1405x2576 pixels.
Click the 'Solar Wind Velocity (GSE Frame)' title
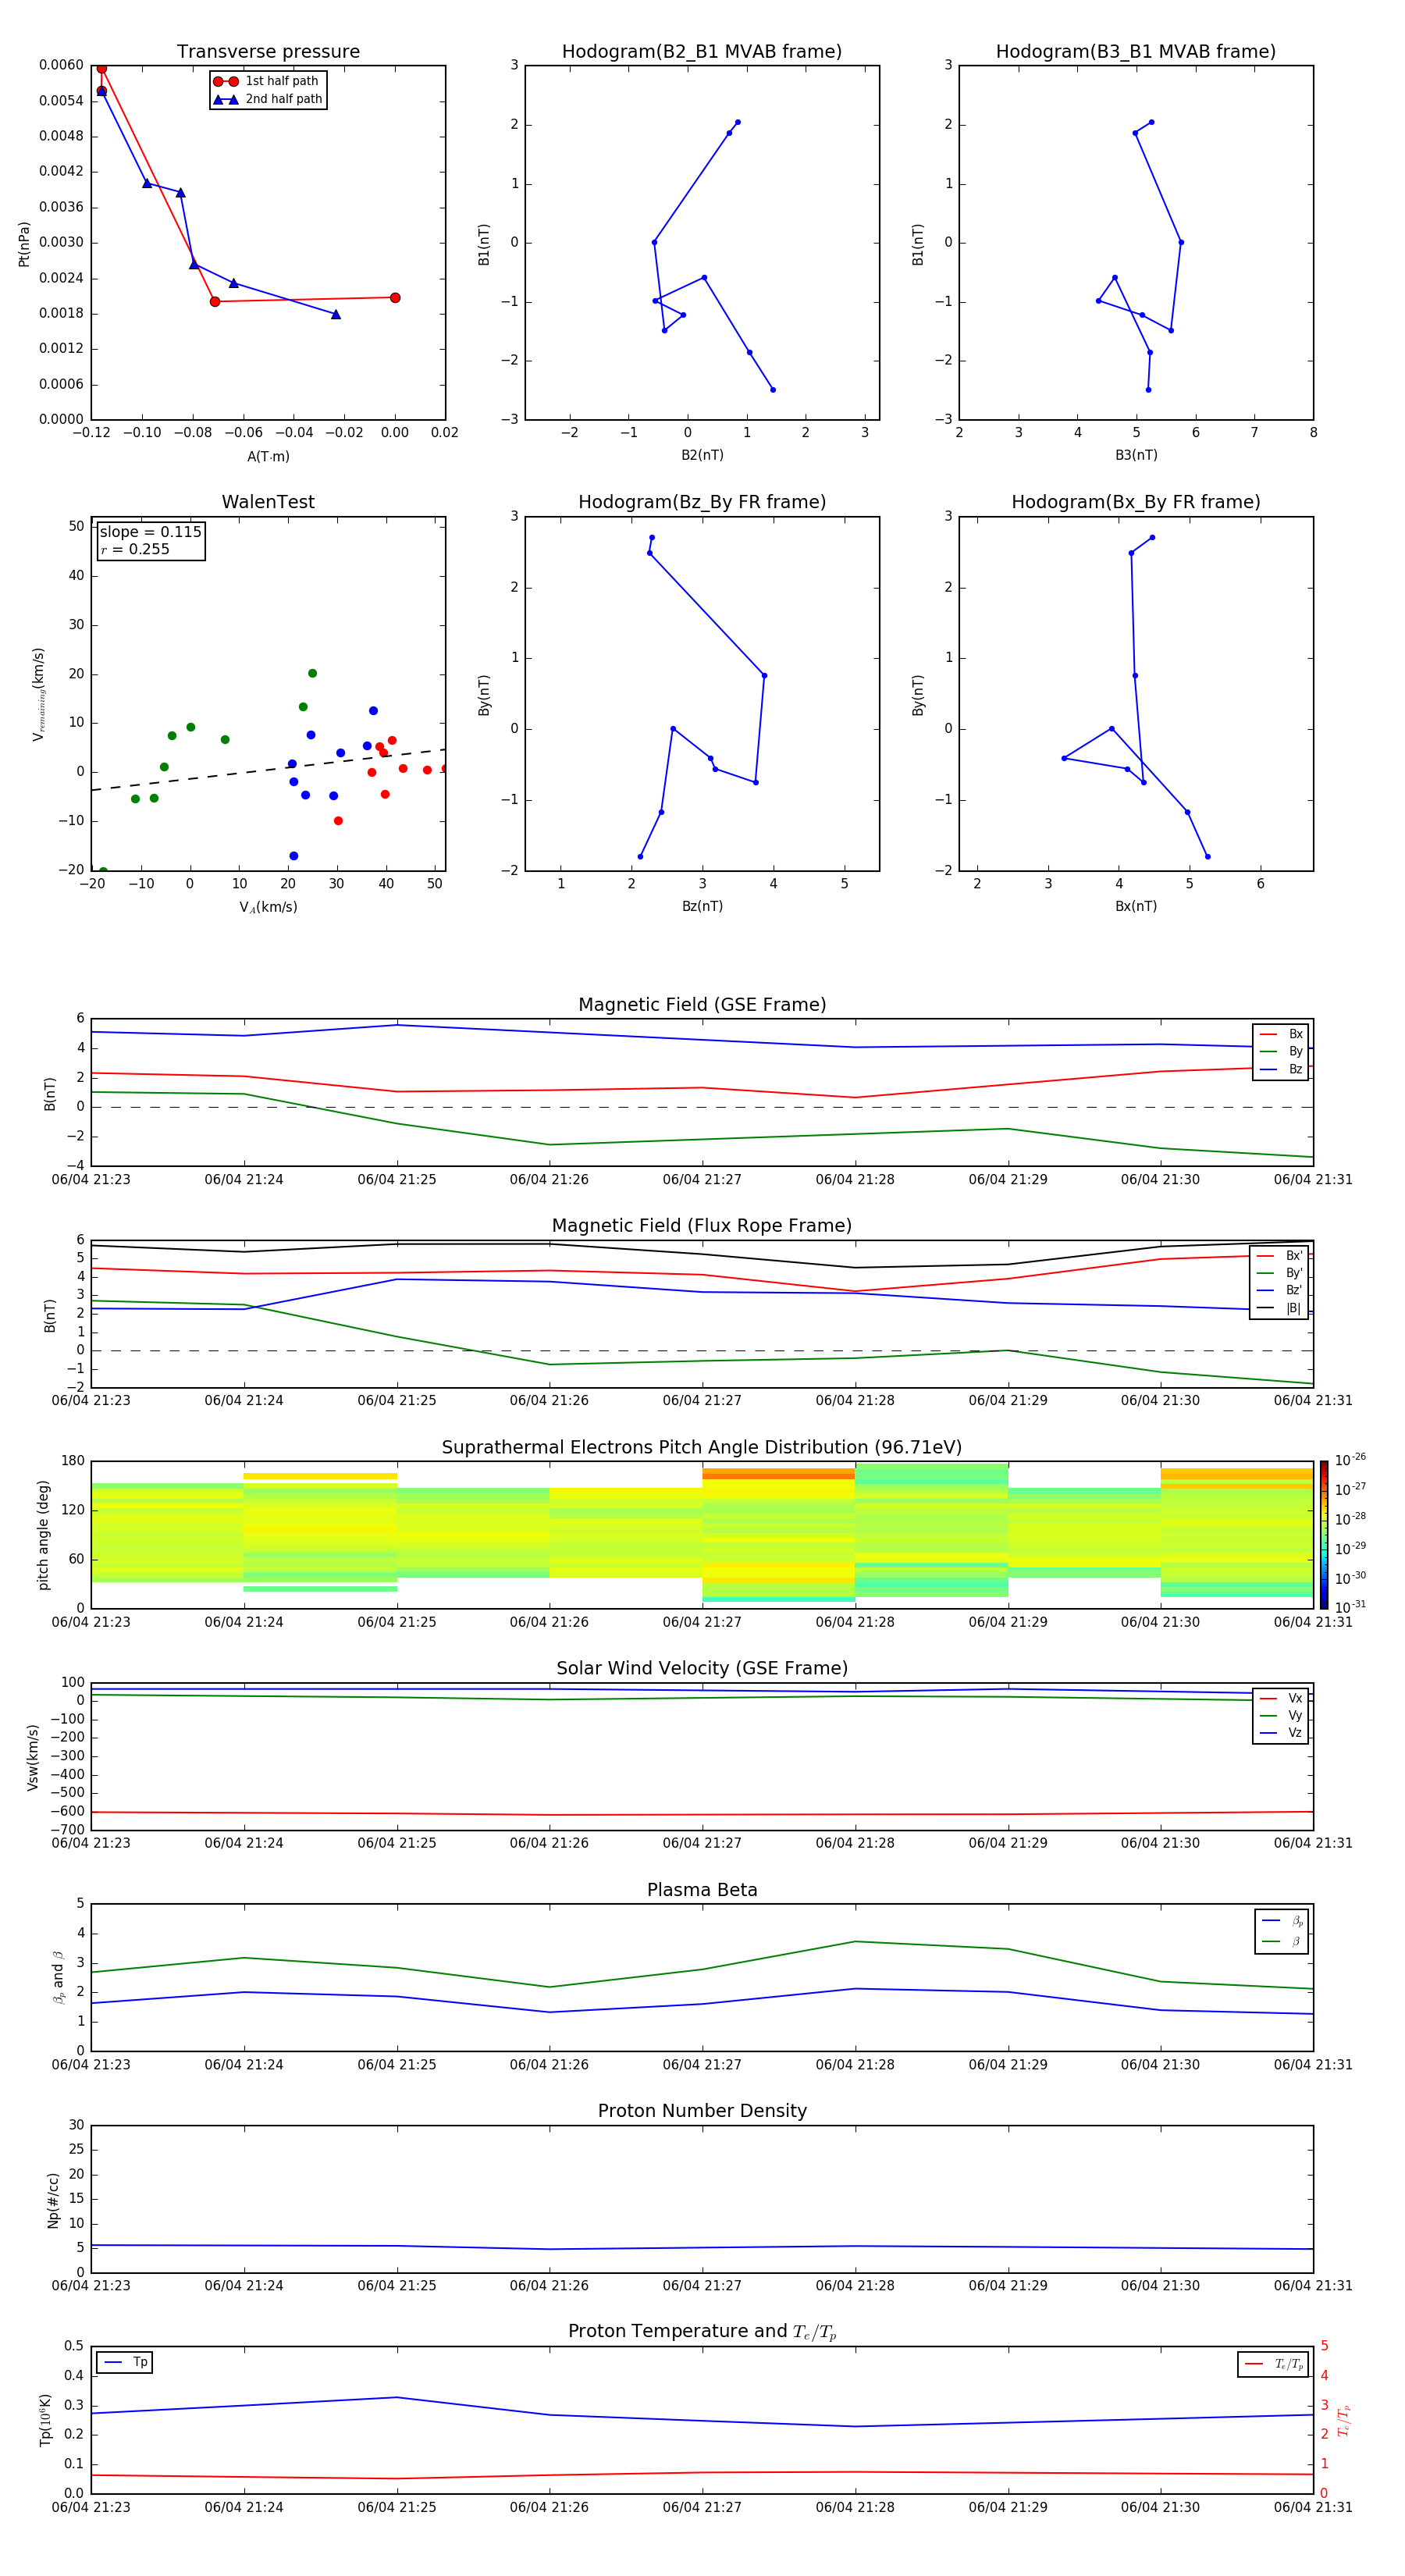tap(702, 1668)
